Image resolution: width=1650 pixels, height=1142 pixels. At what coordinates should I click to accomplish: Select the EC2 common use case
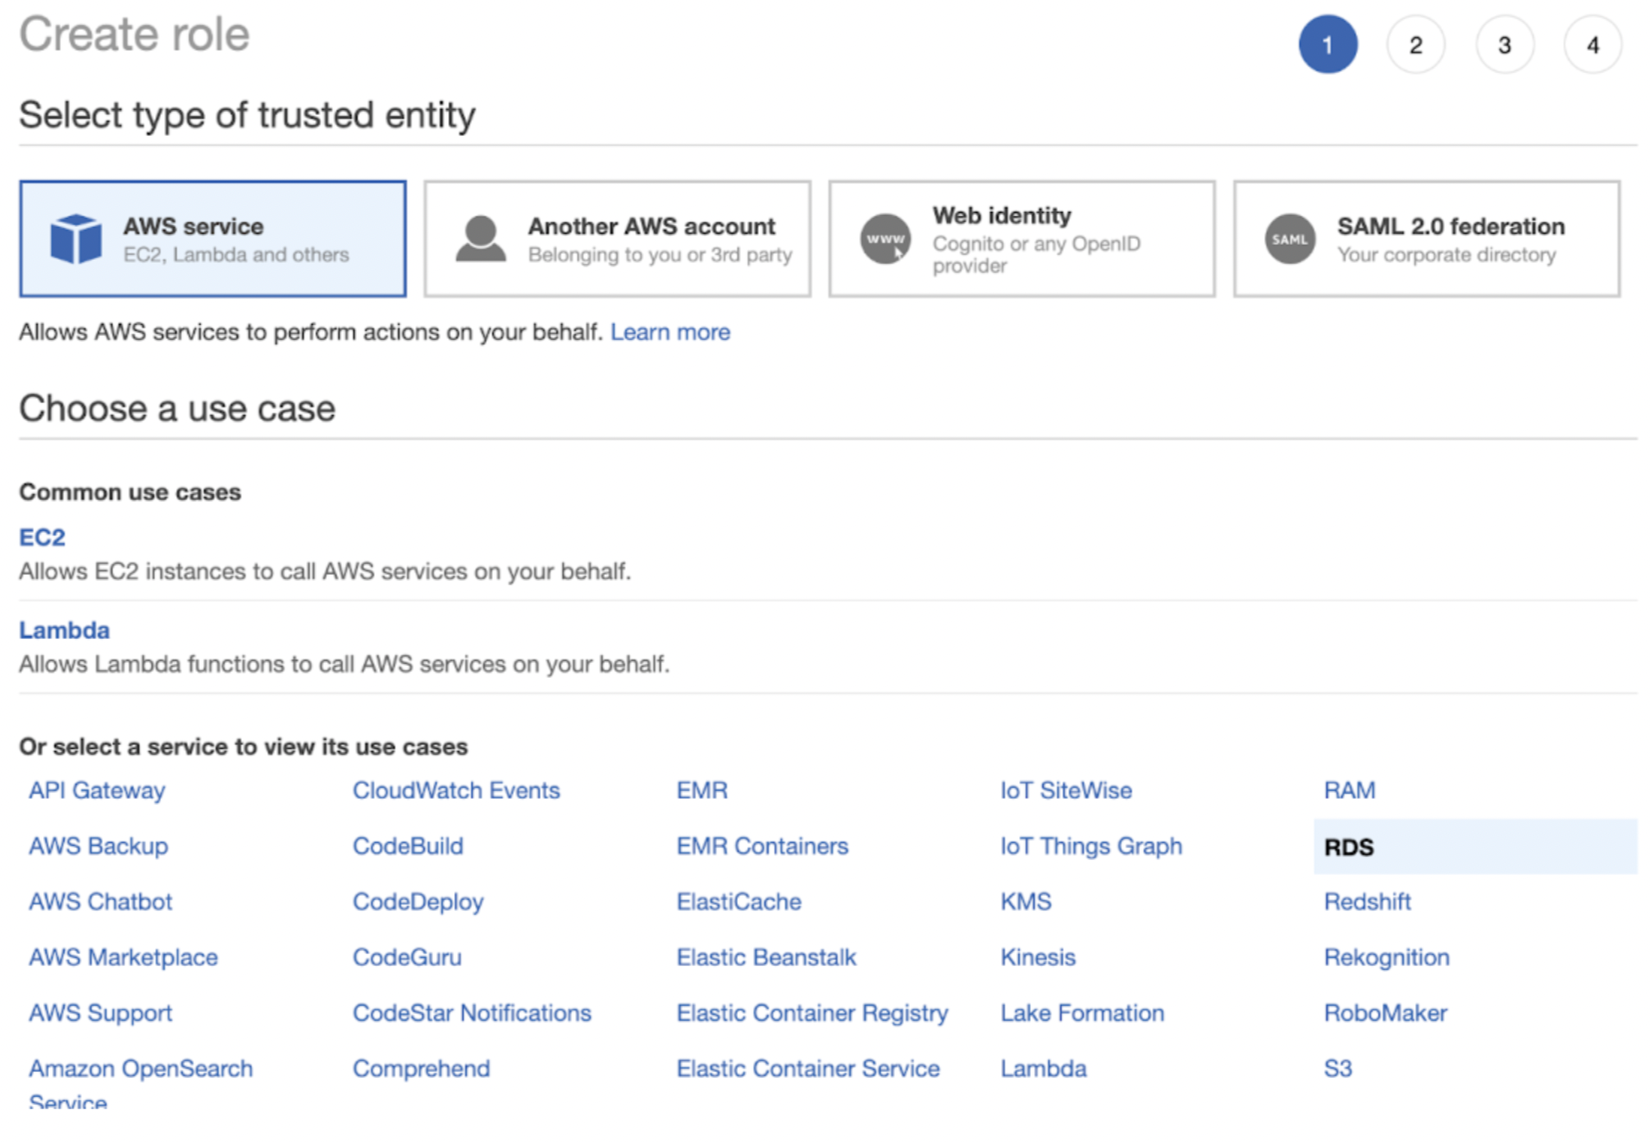click(42, 537)
